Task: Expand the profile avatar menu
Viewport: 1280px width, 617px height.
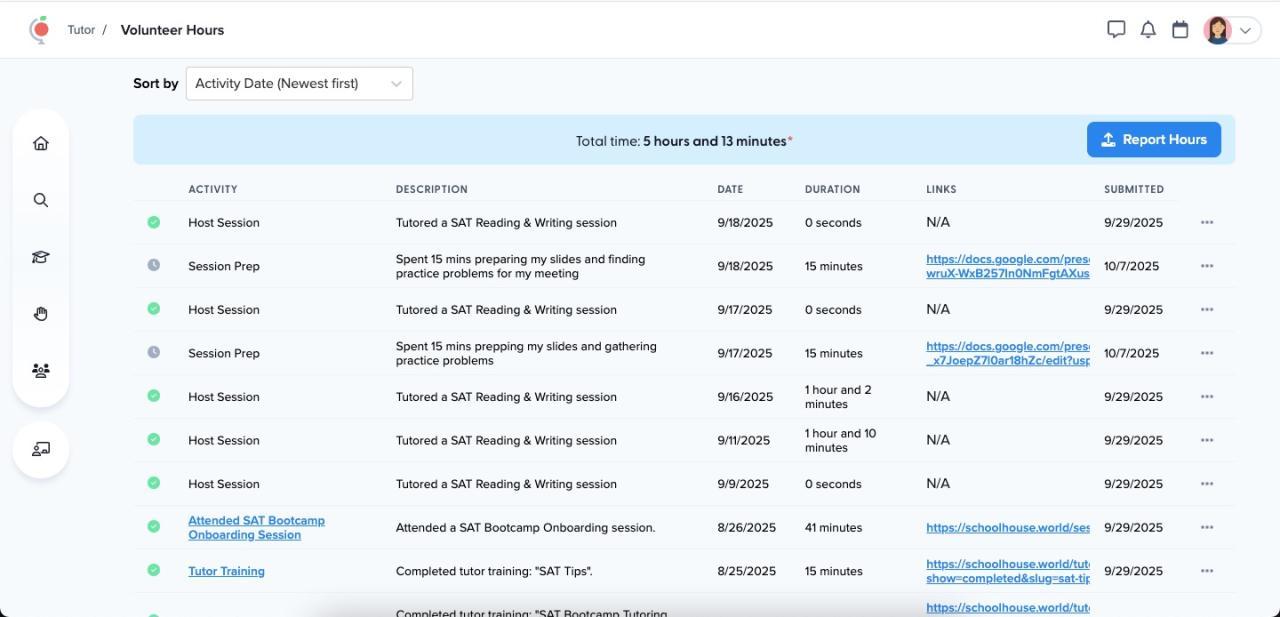Action: (x=1230, y=30)
